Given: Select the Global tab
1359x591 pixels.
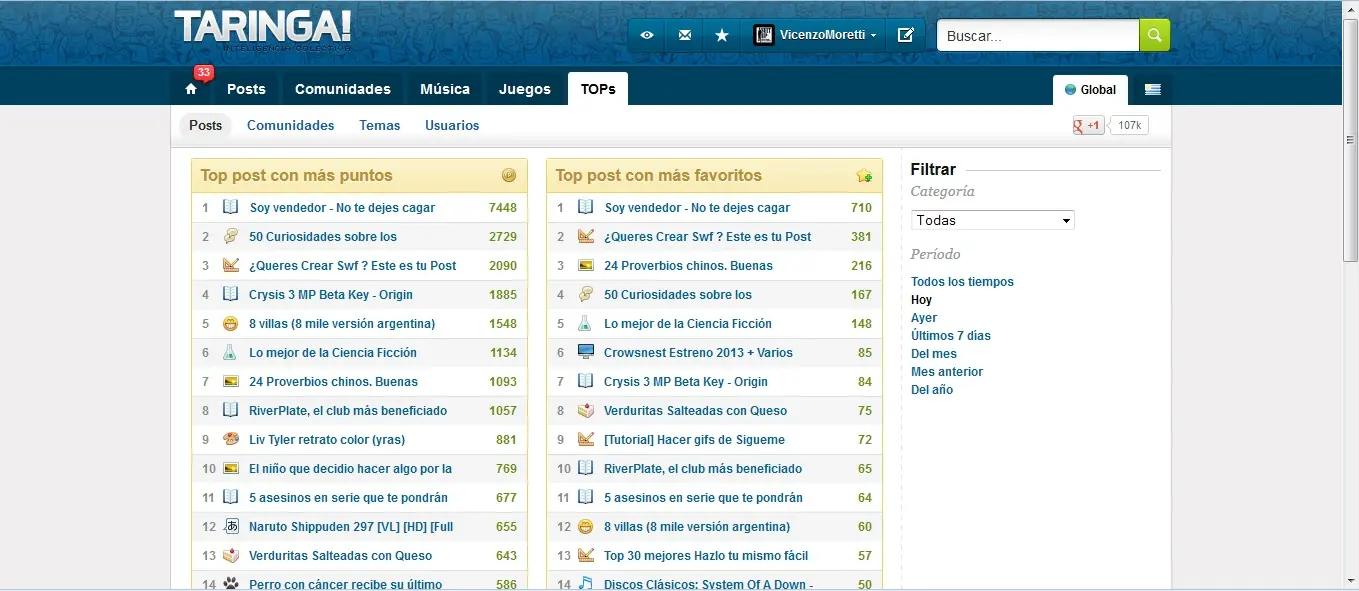Looking at the screenshot, I should (1090, 89).
